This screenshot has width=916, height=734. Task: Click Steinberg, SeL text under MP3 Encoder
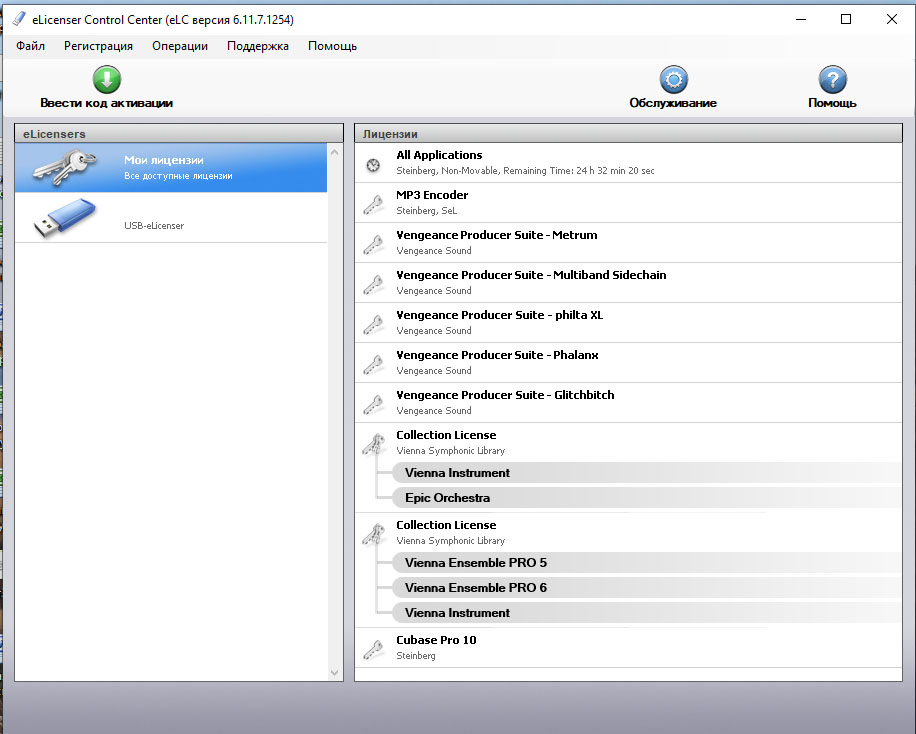pos(426,211)
